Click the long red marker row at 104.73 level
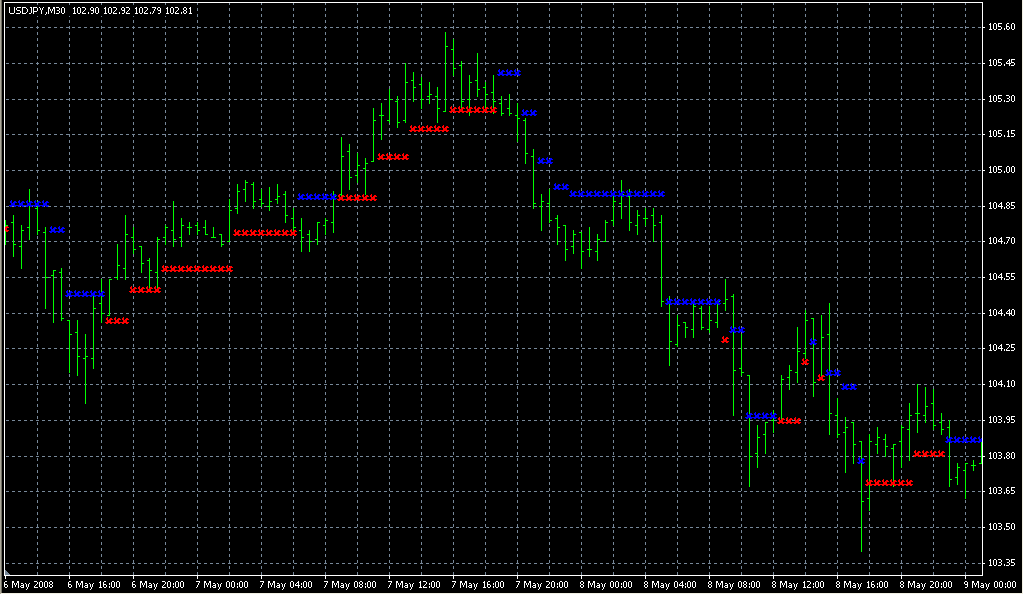1024x594 pixels. coord(265,233)
